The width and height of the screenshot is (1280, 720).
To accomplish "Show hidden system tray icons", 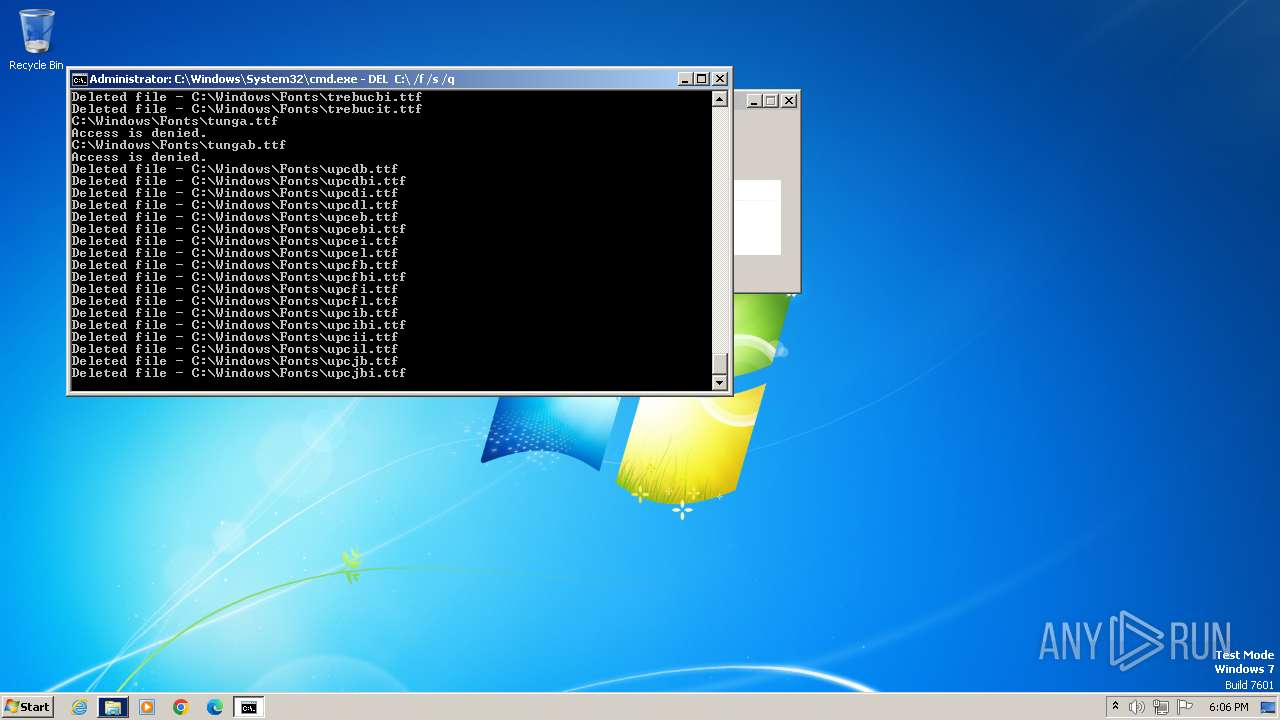I will point(1115,707).
